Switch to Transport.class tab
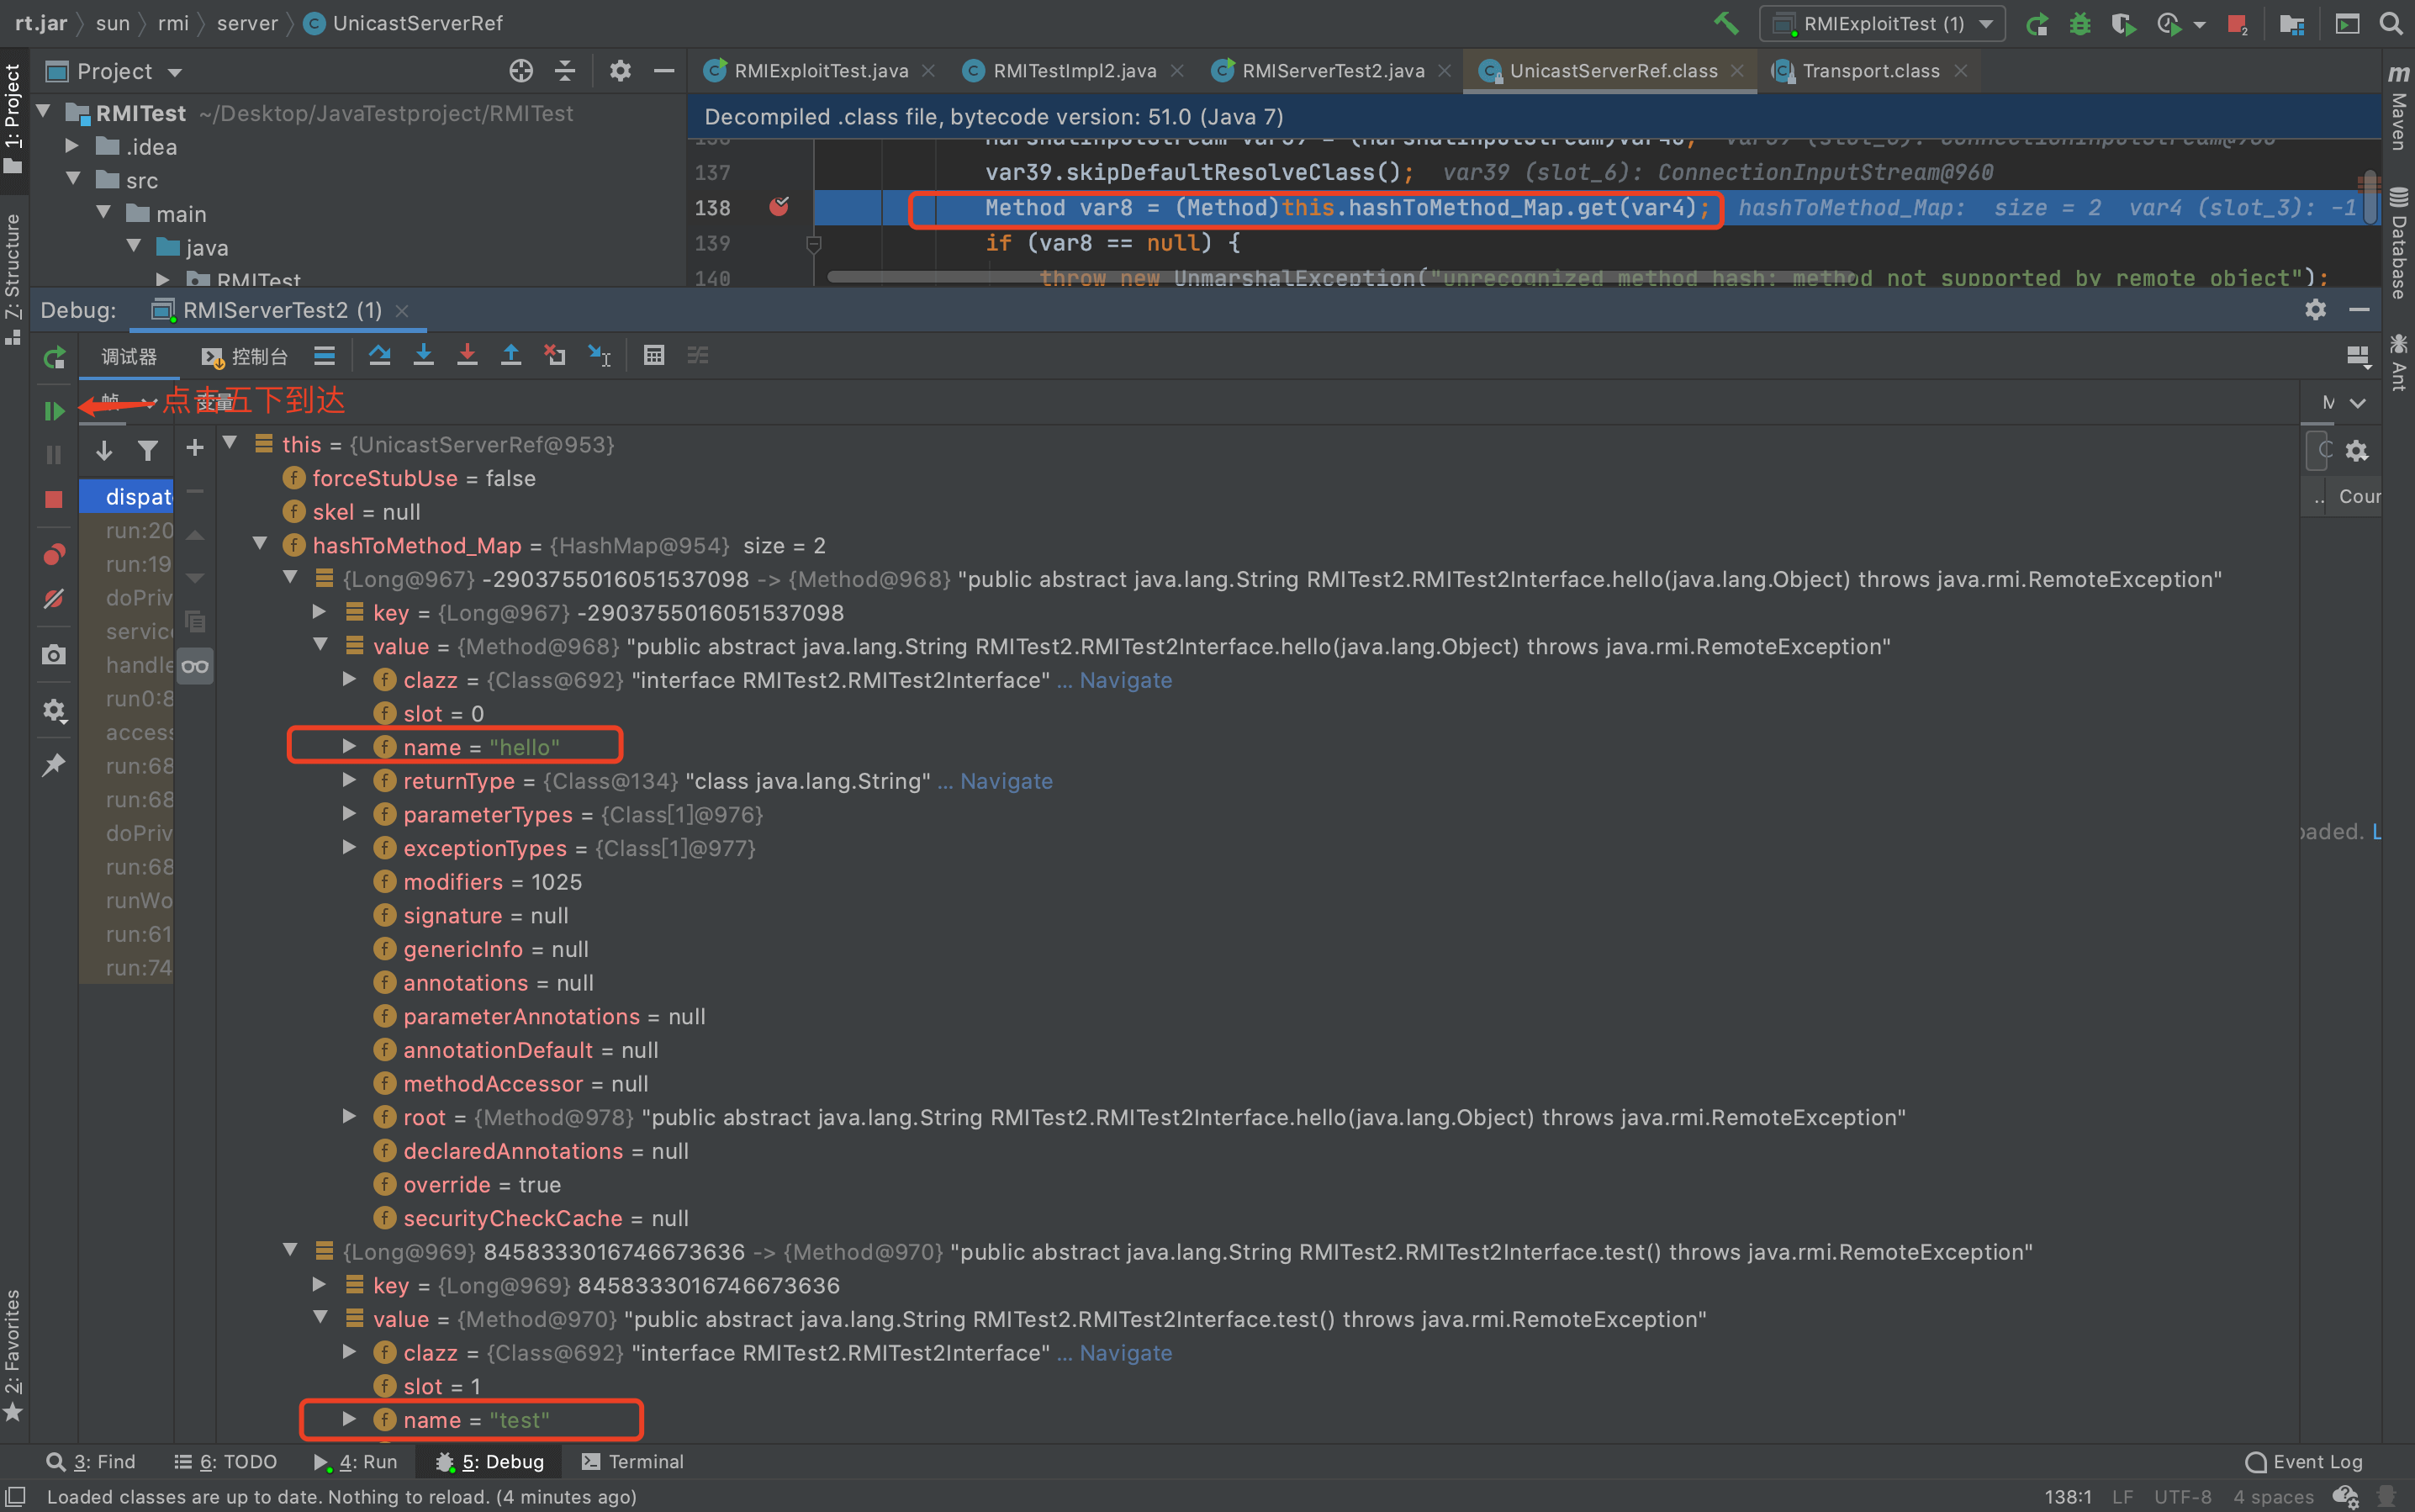This screenshot has width=2415, height=1512. 1871,71
